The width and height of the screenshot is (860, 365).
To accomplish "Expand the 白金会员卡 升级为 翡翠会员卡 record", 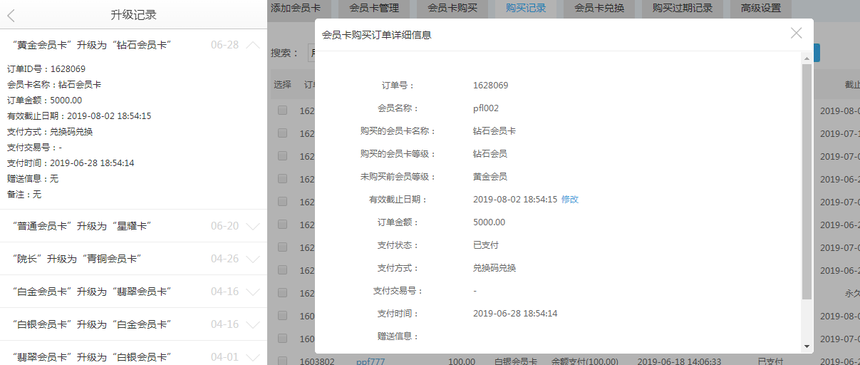I will 253,292.
